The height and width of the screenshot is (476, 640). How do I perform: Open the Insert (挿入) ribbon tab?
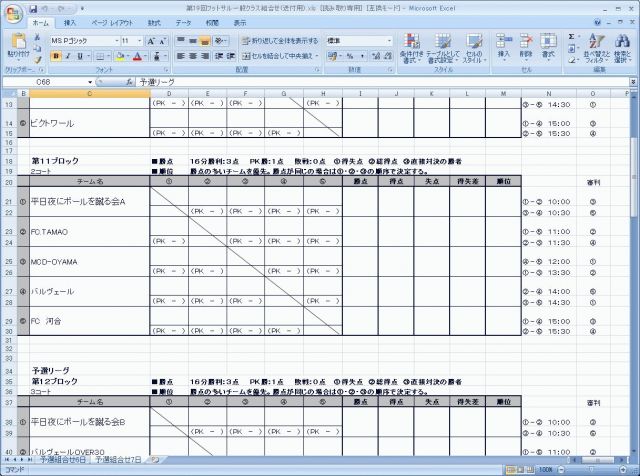point(69,22)
